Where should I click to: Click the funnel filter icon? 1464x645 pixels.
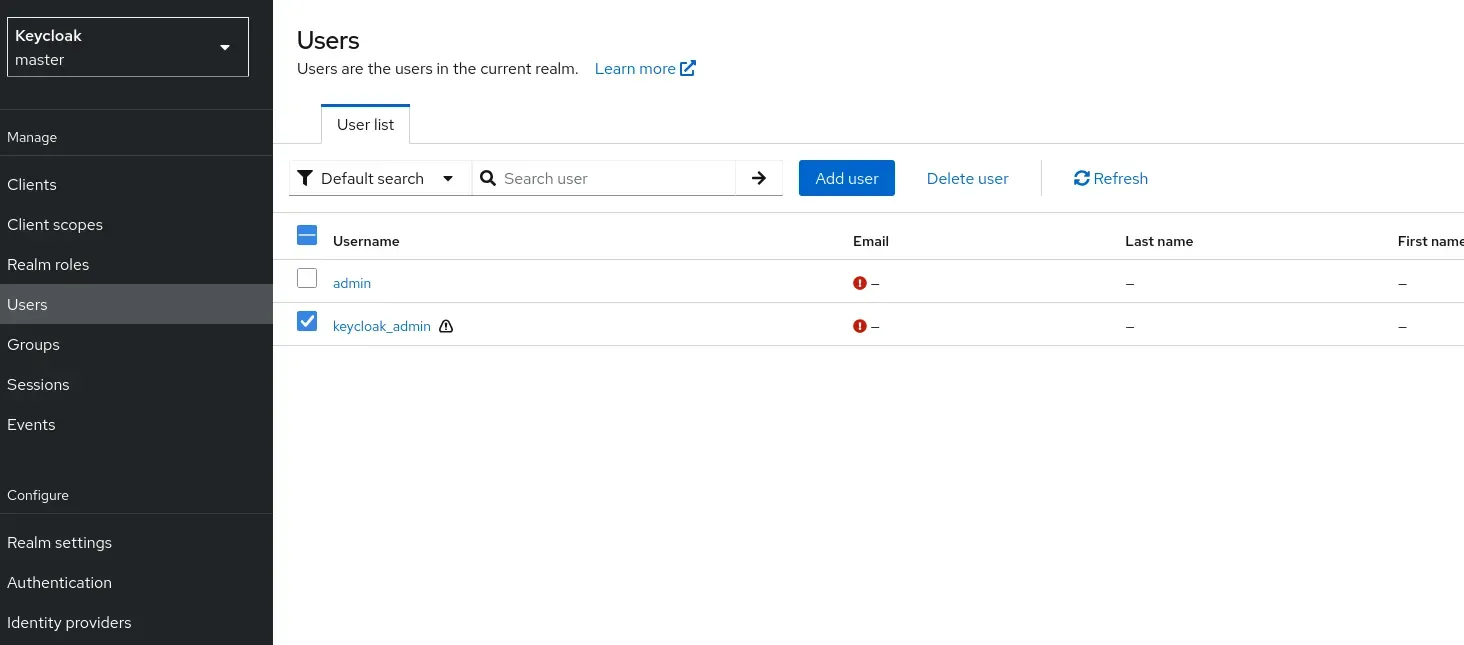(306, 178)
